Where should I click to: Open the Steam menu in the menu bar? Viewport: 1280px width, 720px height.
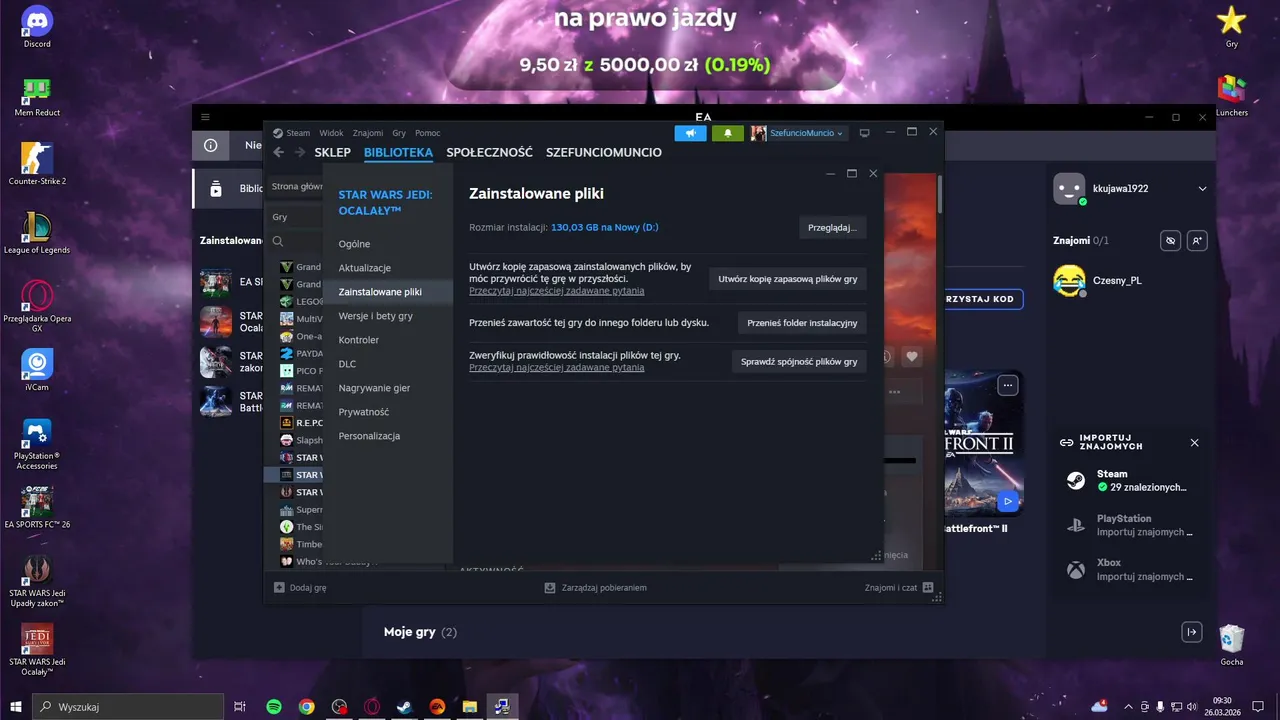(298, 133)
